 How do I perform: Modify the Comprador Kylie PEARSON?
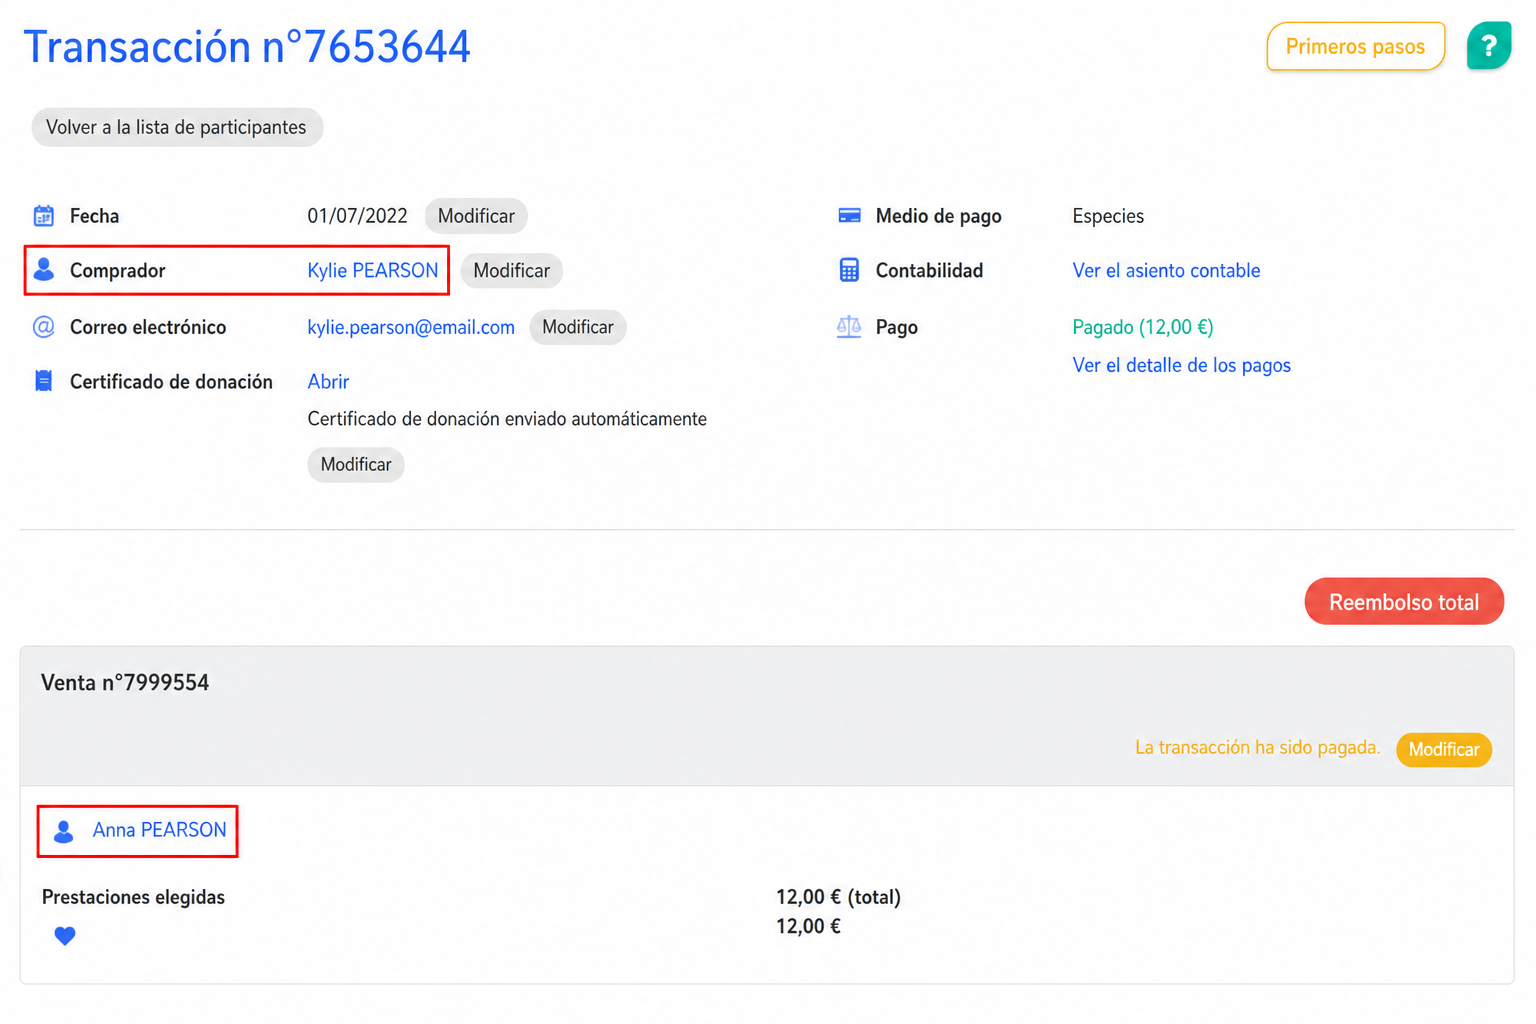511,271
